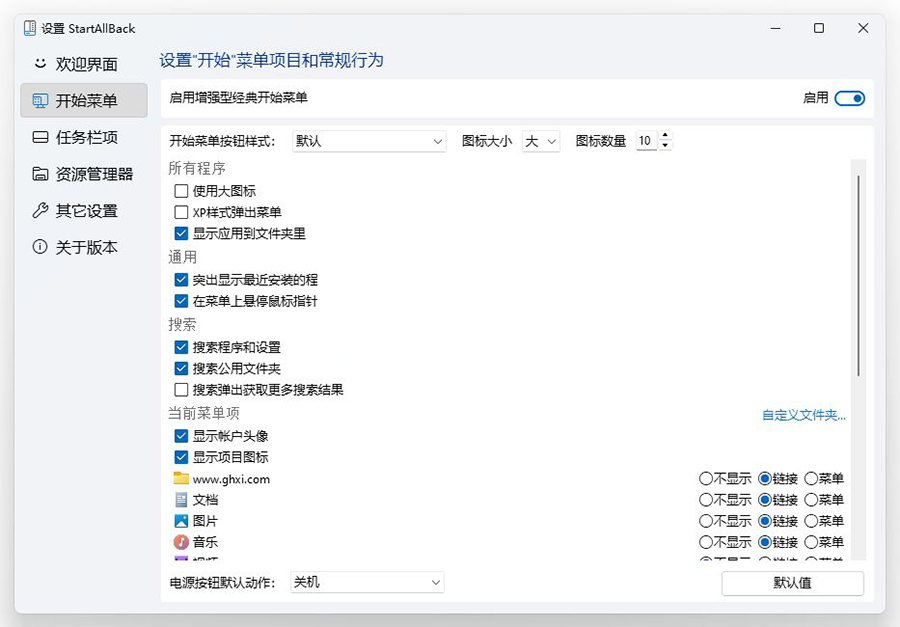Click the 默认值 button

[x=792, y=583]
